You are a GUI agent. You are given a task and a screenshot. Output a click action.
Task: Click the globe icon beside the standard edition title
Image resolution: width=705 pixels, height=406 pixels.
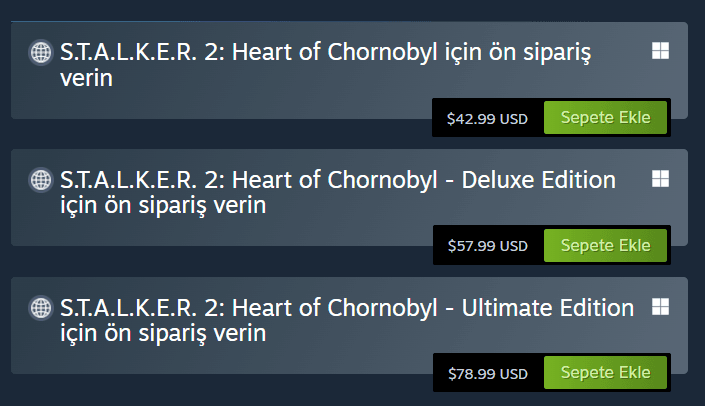click(x=41, y=52)
